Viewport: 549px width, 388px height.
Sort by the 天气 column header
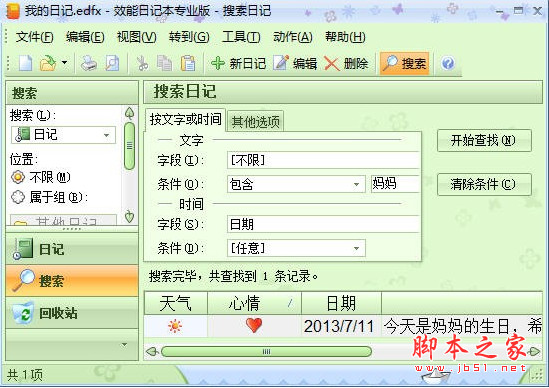(x=176, y=303)
